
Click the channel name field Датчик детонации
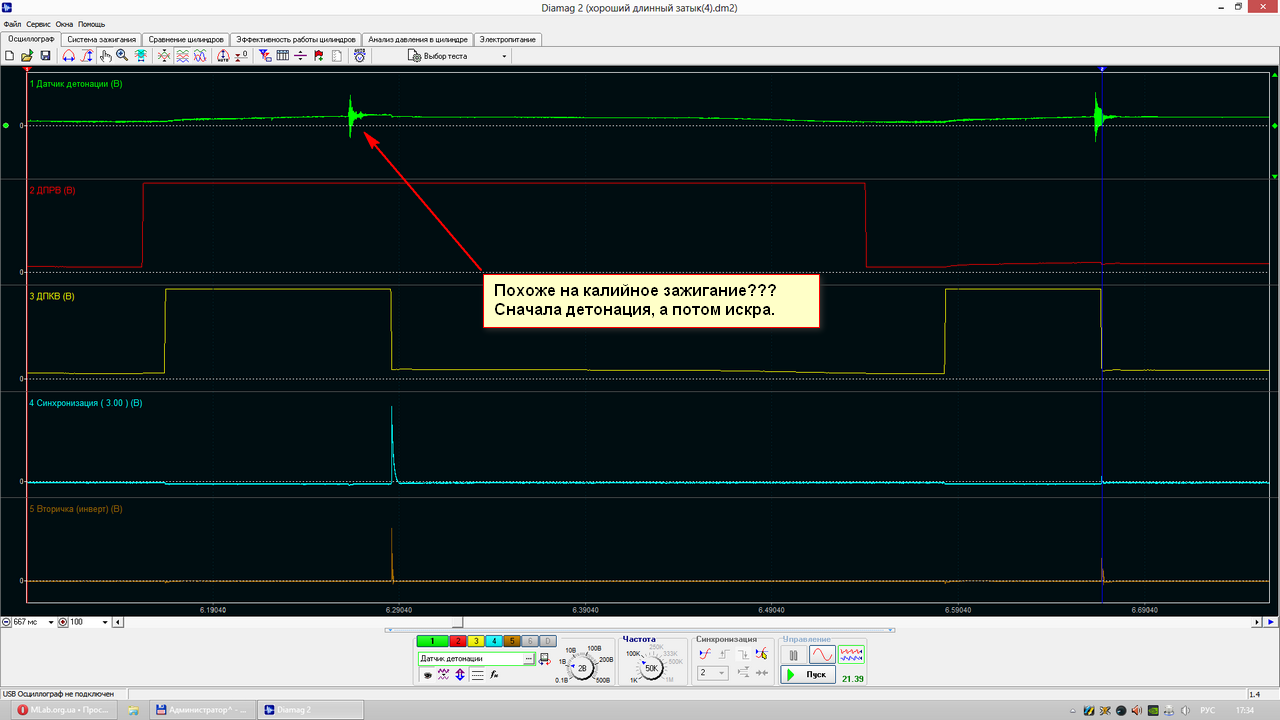471,659
